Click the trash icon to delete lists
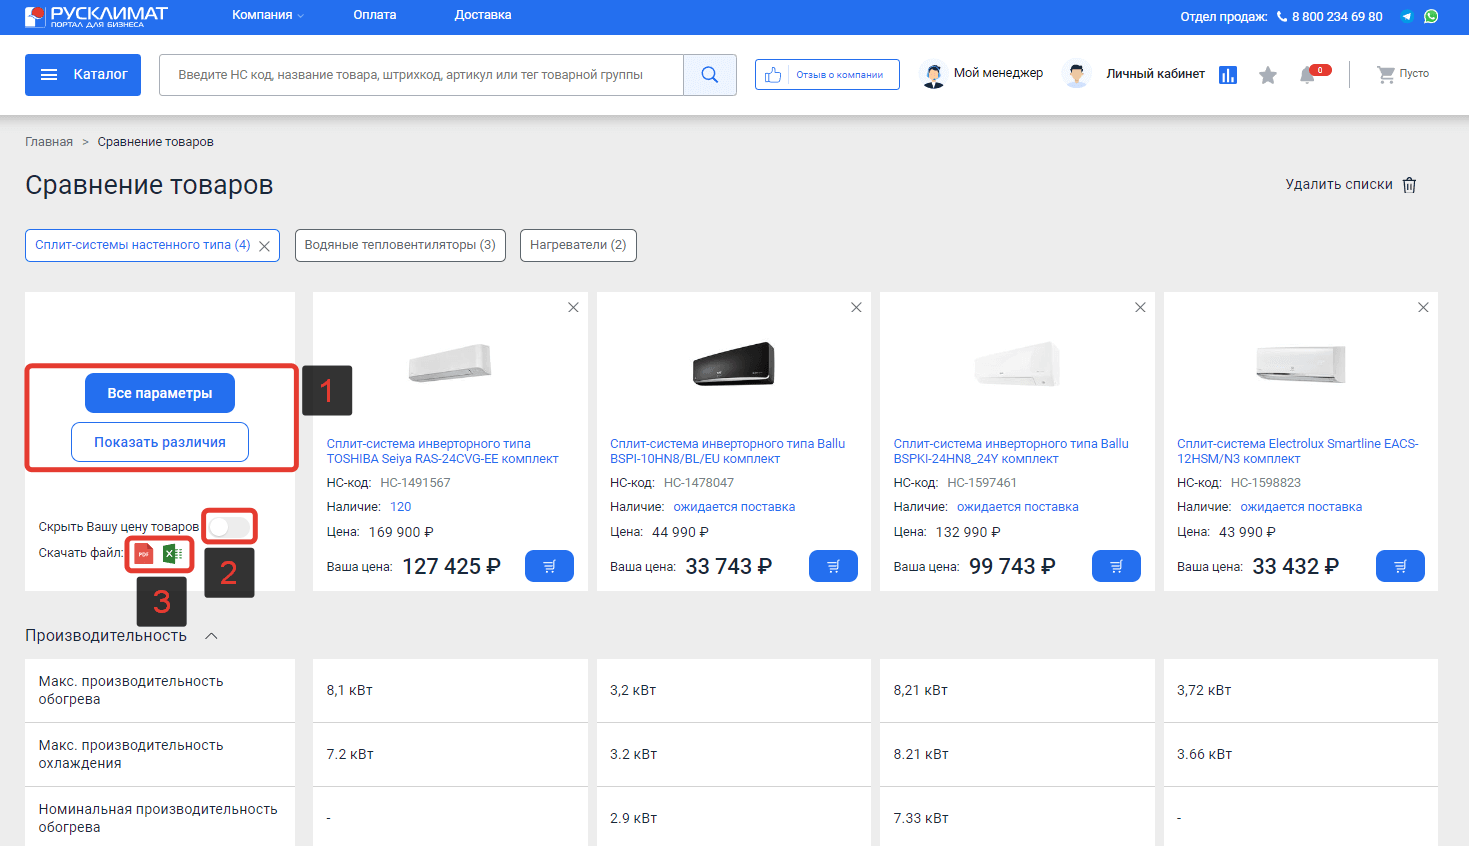 (1410, 185)
